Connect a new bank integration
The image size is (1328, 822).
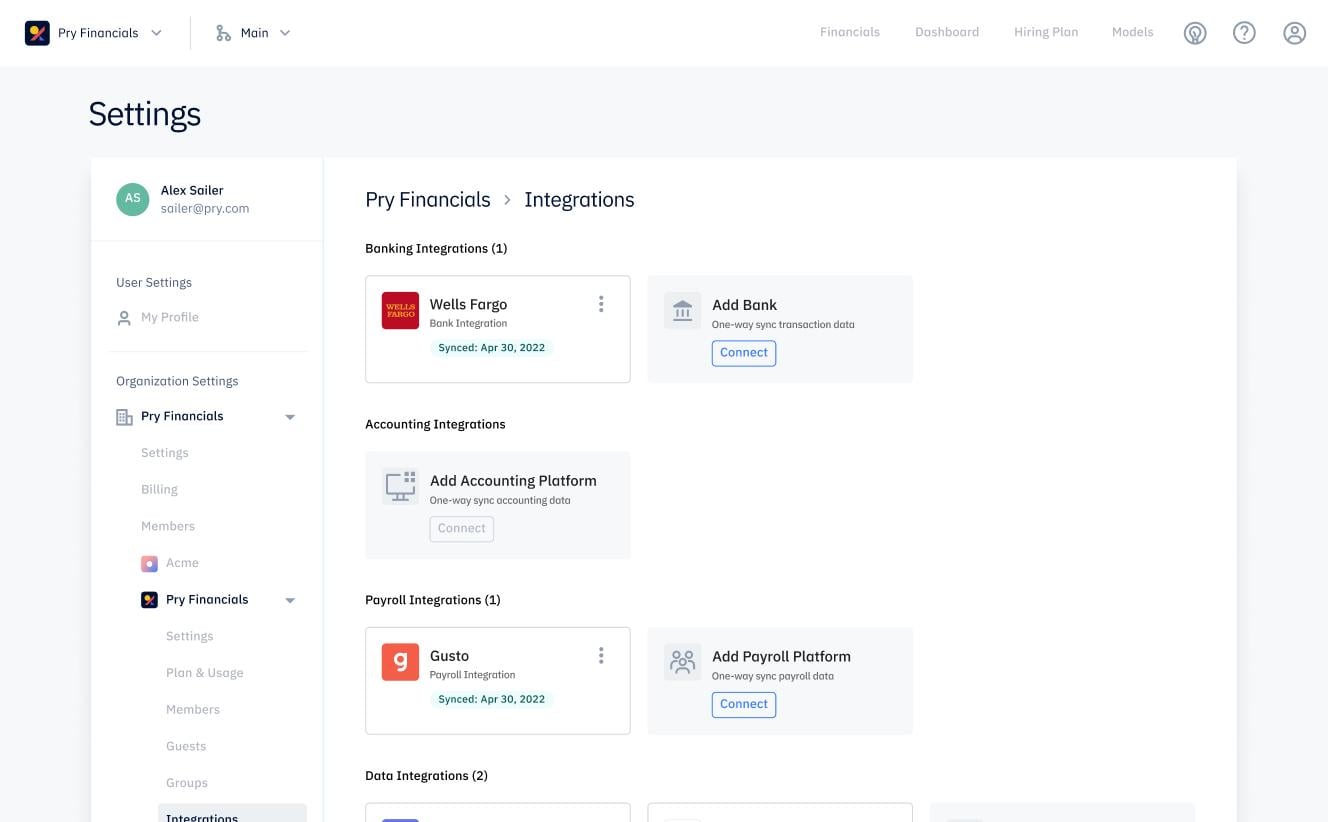[x=743, y=352]
